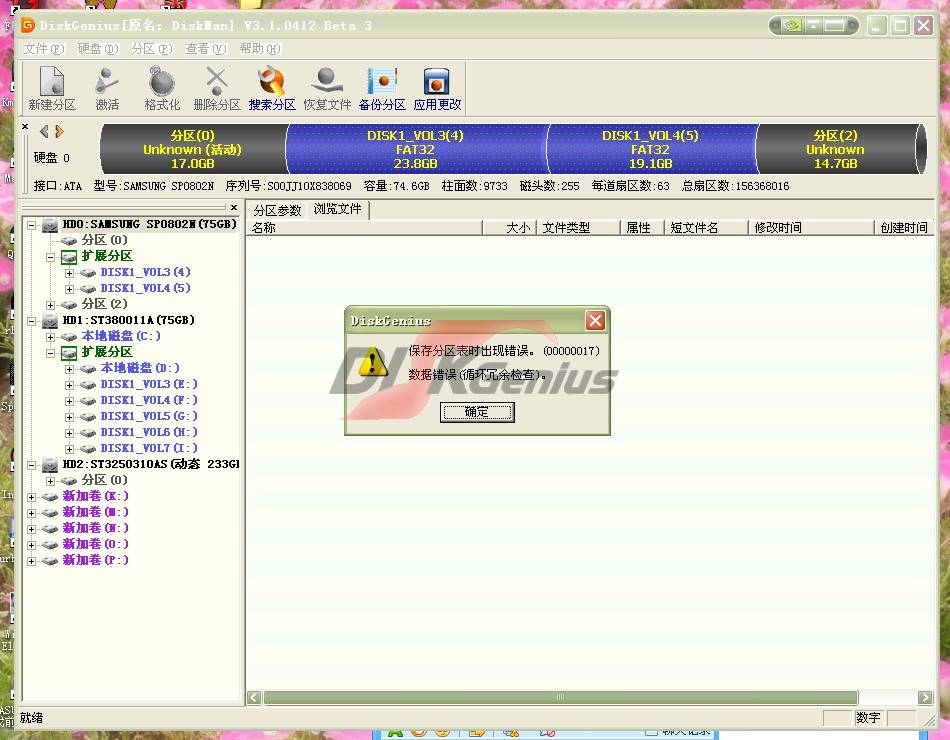Expand 分区 (2) tree node
This screenshot has height=740, width=950.
(50, 305)
